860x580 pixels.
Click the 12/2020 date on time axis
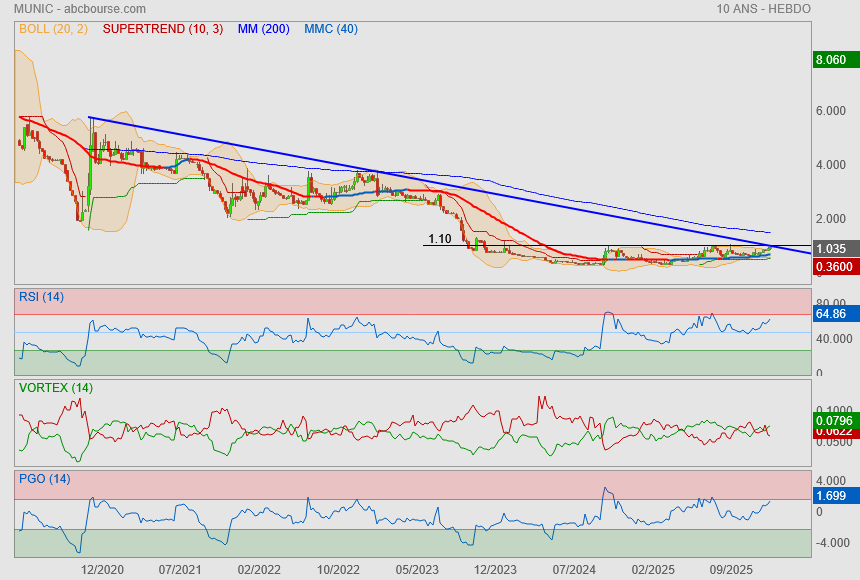(x=102, y=569)
